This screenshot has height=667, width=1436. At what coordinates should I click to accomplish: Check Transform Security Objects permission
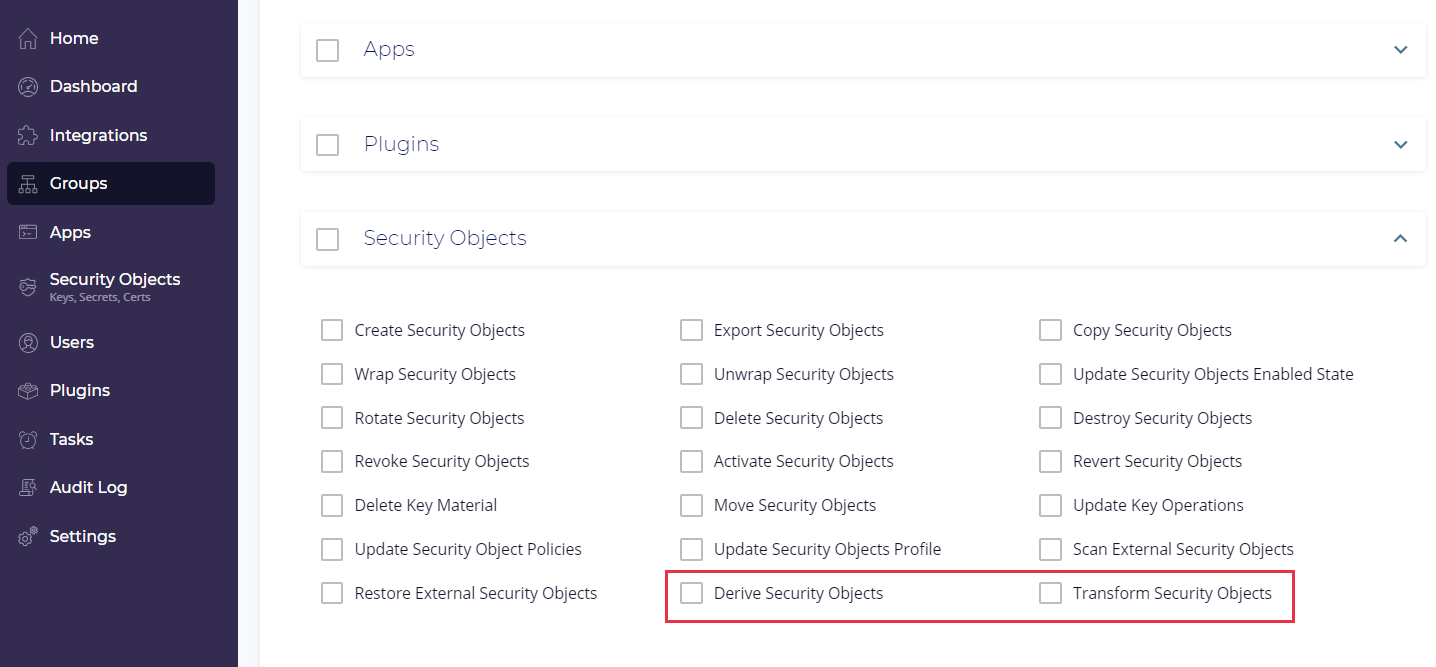point(1050,593)
